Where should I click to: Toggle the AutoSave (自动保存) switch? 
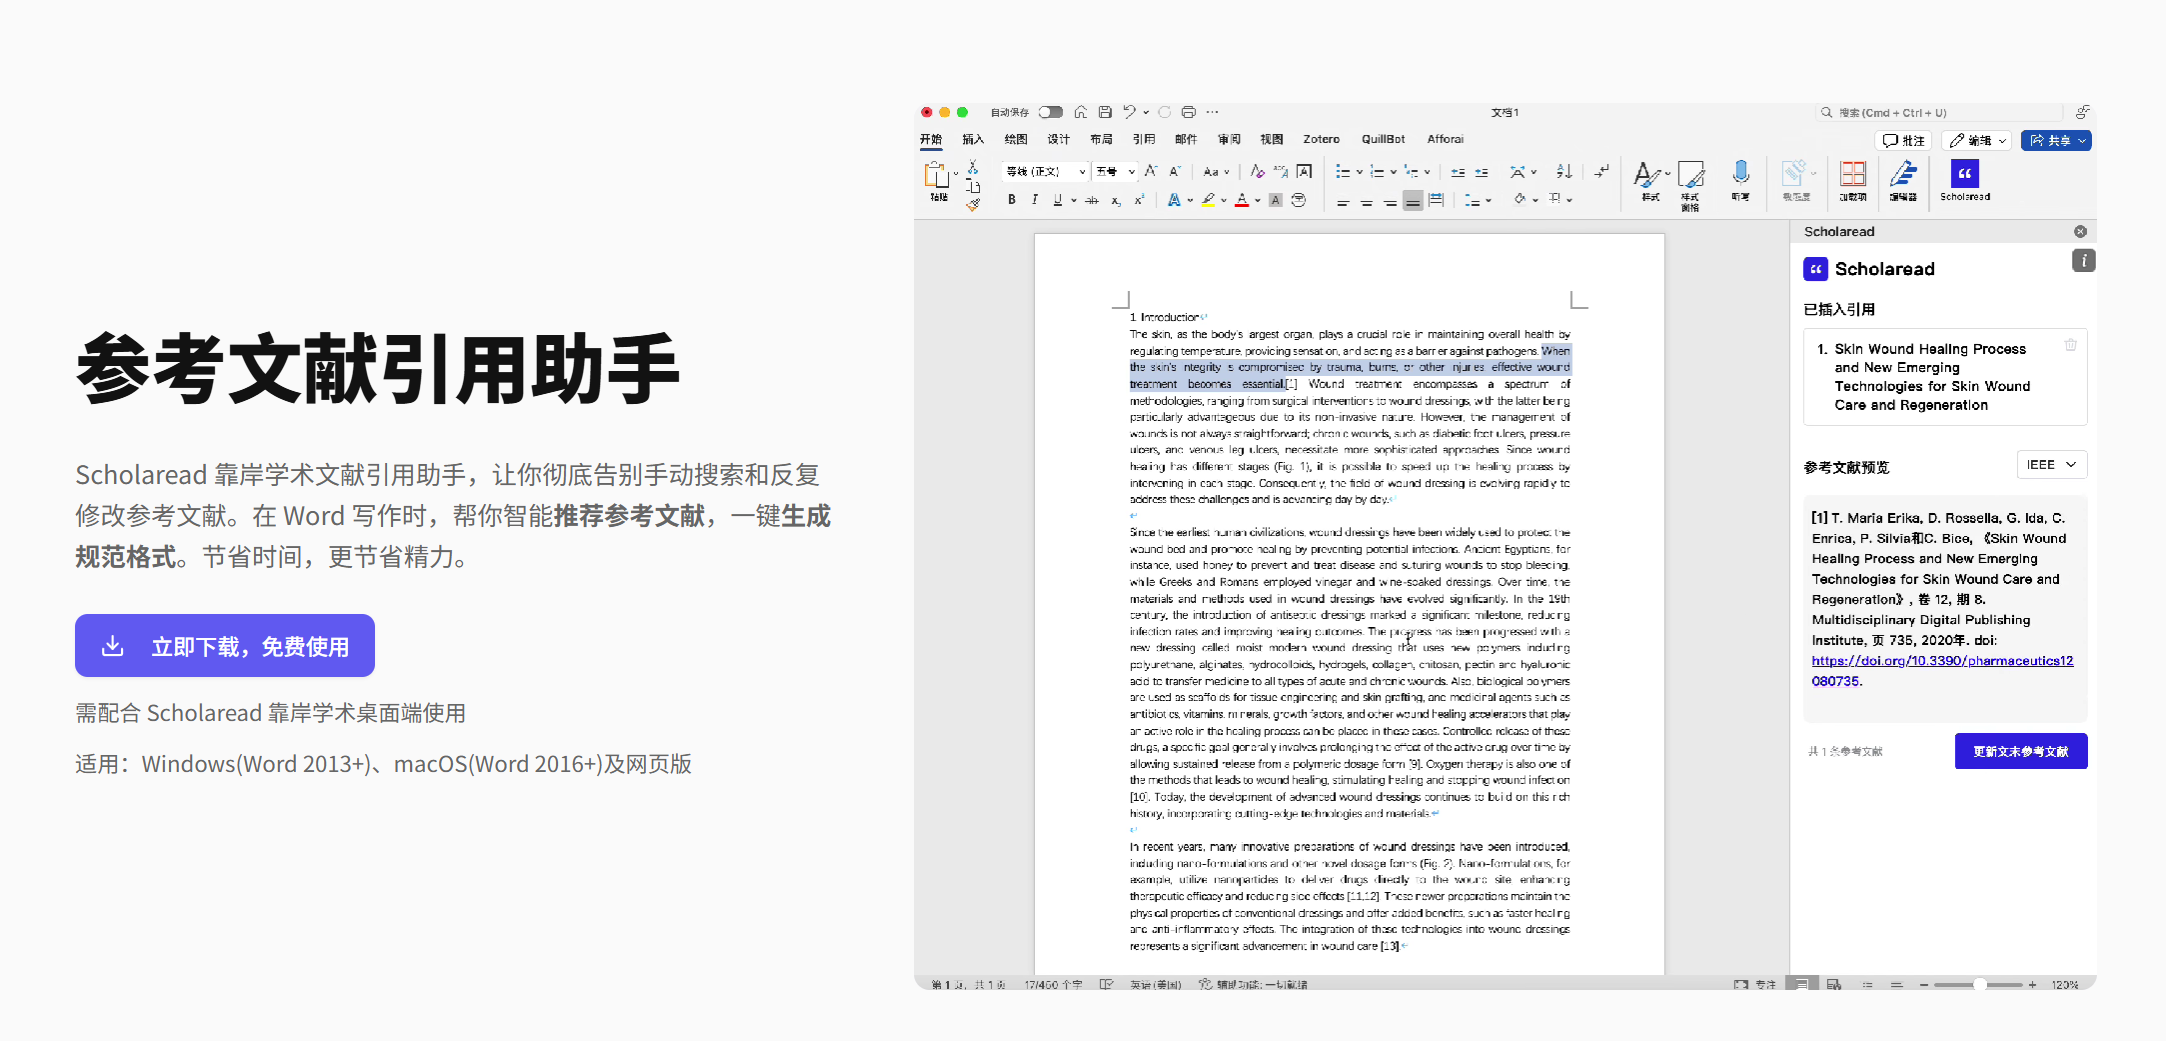click(x=1050, y=112)
